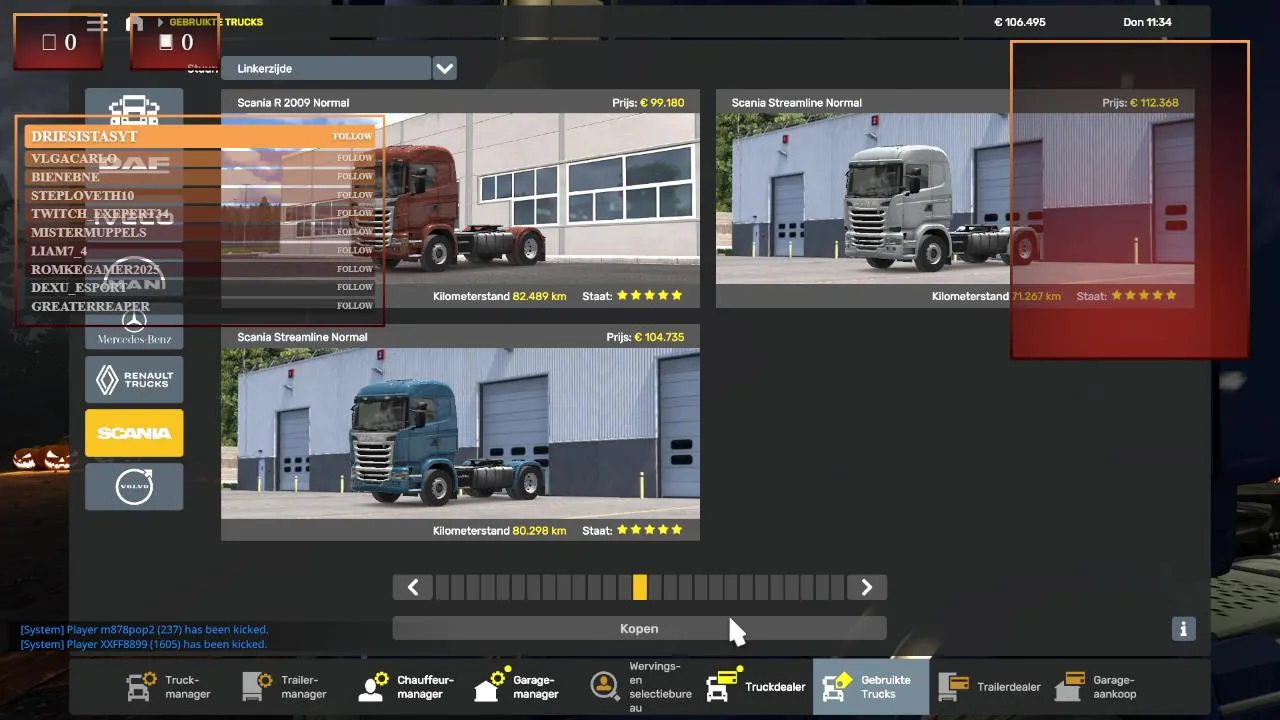1280x720 pixels.
Task: Open the Truck-manager tab label
Action: click(188, 687)
